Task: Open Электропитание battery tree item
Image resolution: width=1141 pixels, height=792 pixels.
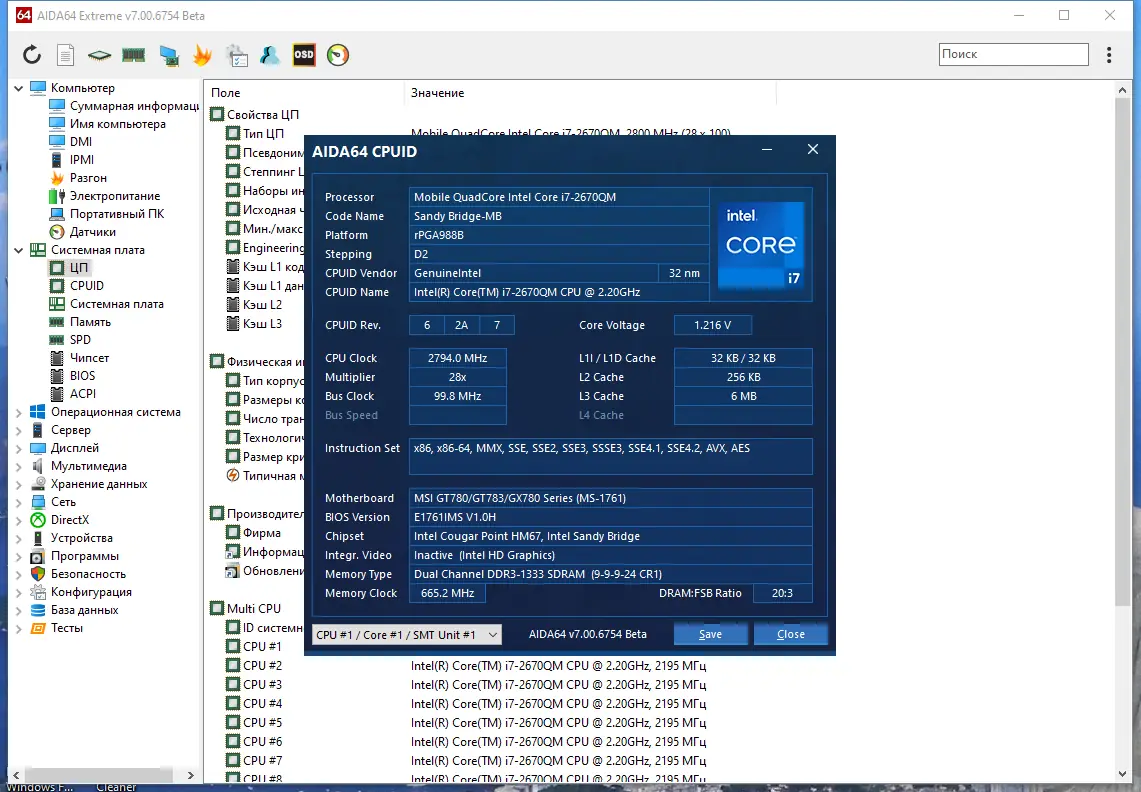Action: pyautogui.click(x=105, y=196)
